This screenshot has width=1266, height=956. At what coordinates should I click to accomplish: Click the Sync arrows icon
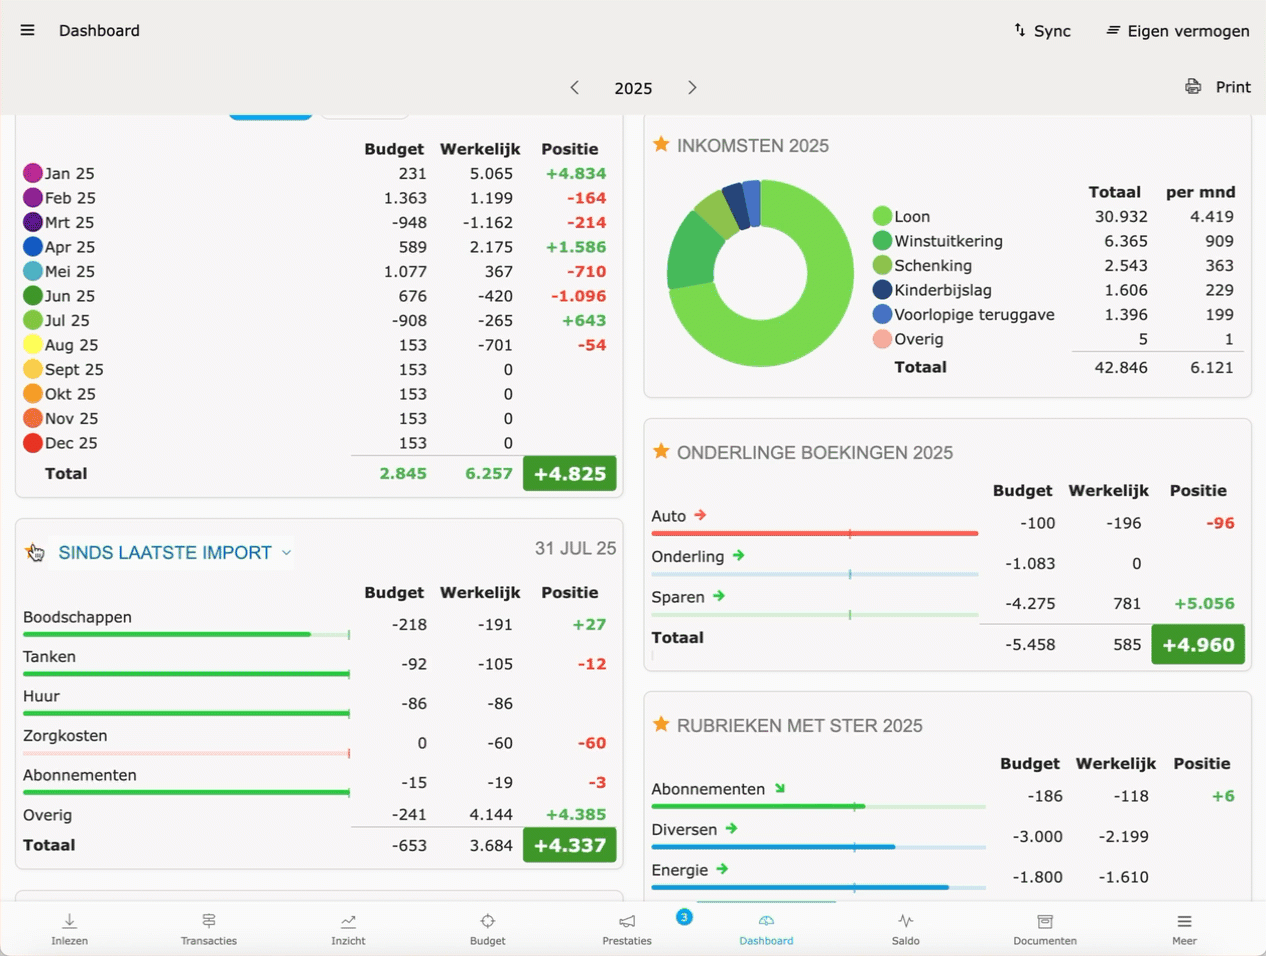point(1019,30)
